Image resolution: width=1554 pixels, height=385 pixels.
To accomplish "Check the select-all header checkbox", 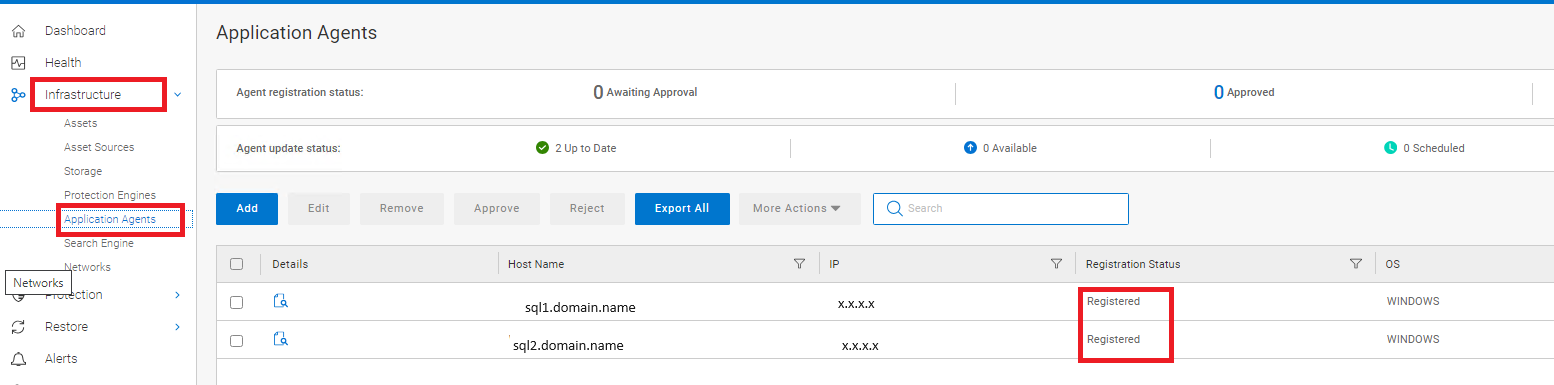I will tap(237, 264).
